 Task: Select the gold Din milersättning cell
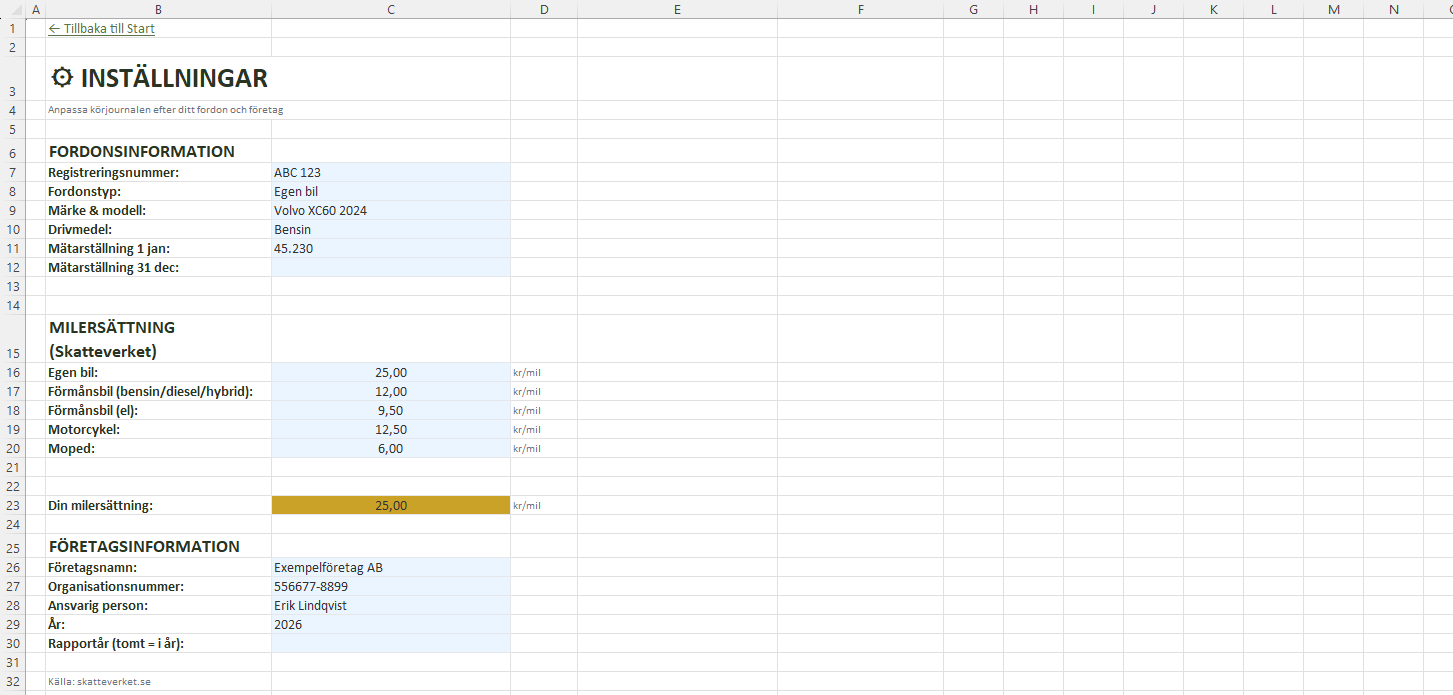pyautogui.click(x=391, y=506)
